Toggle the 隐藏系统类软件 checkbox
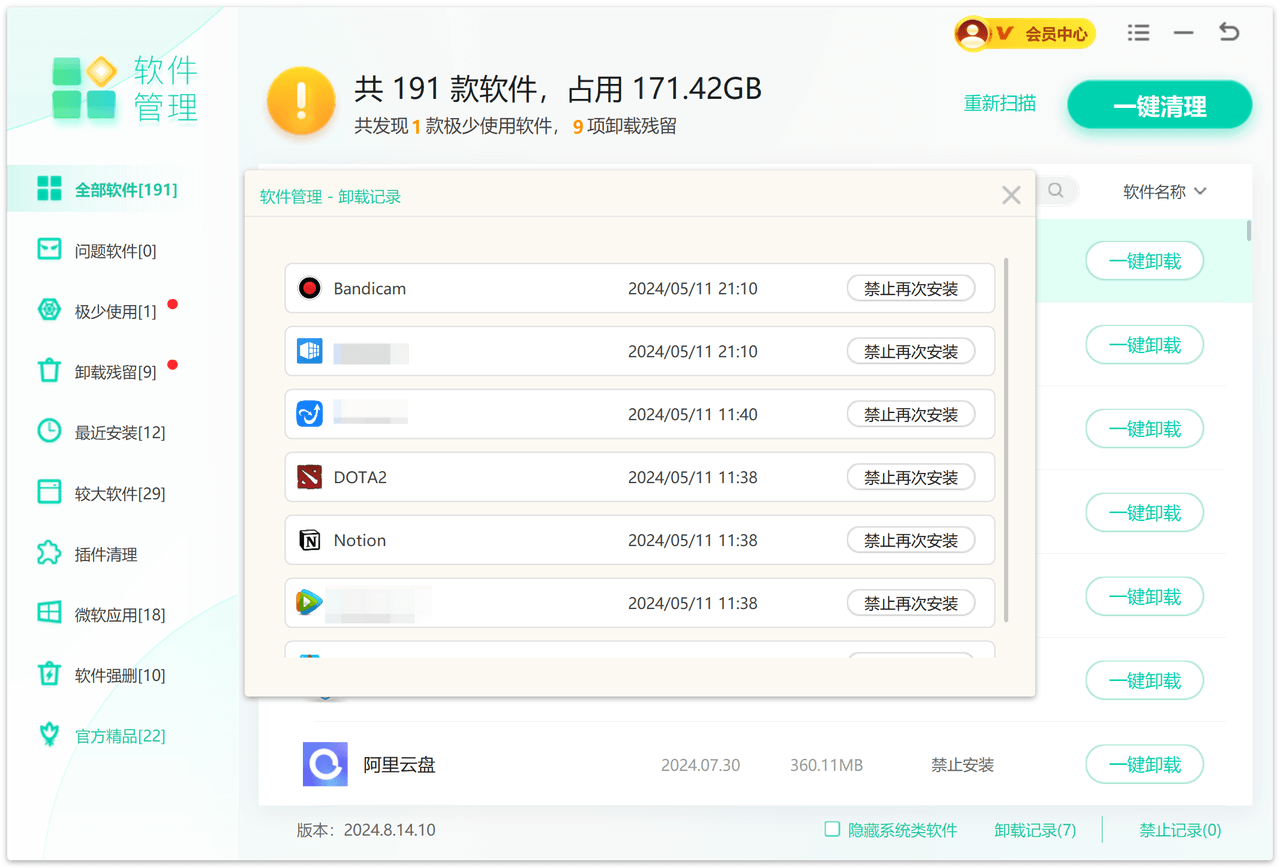The height and width of the screenshot is (868, 1280). (x=832, y=829)
